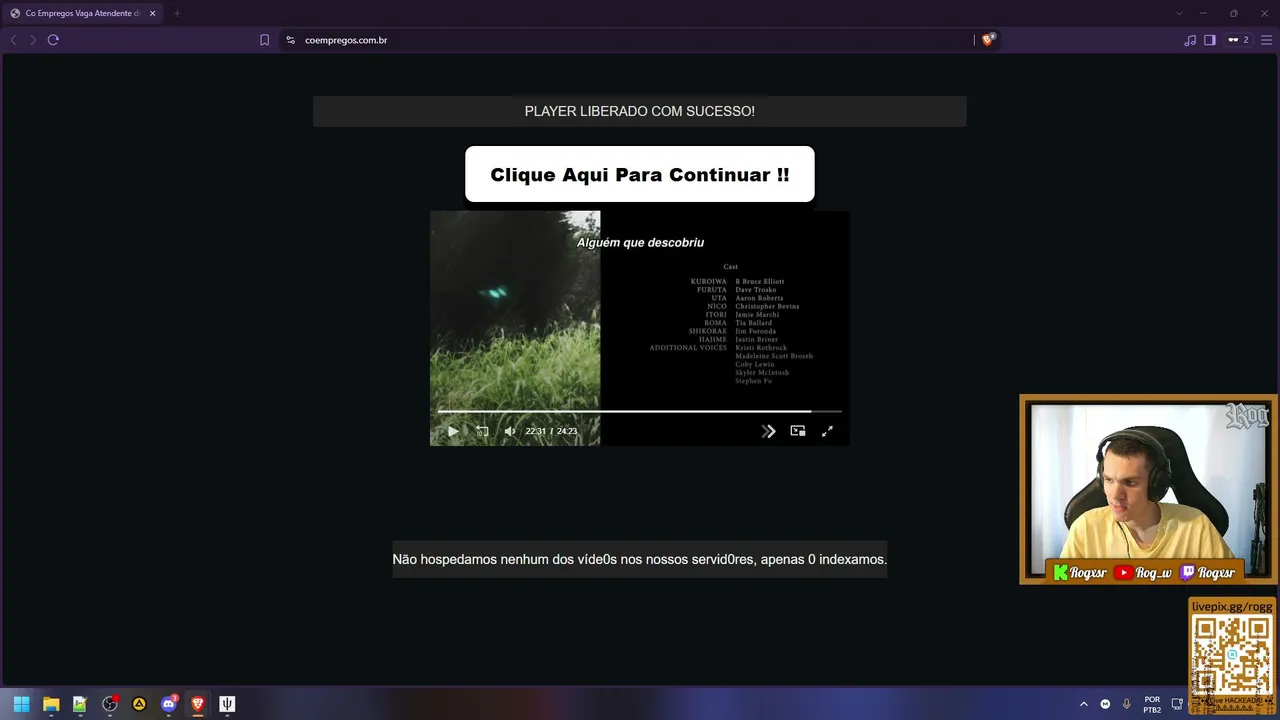This screenshot has height=720, width=1280.
Task: Skip forward with the double-chevron icon
Action: coord(768,431)
